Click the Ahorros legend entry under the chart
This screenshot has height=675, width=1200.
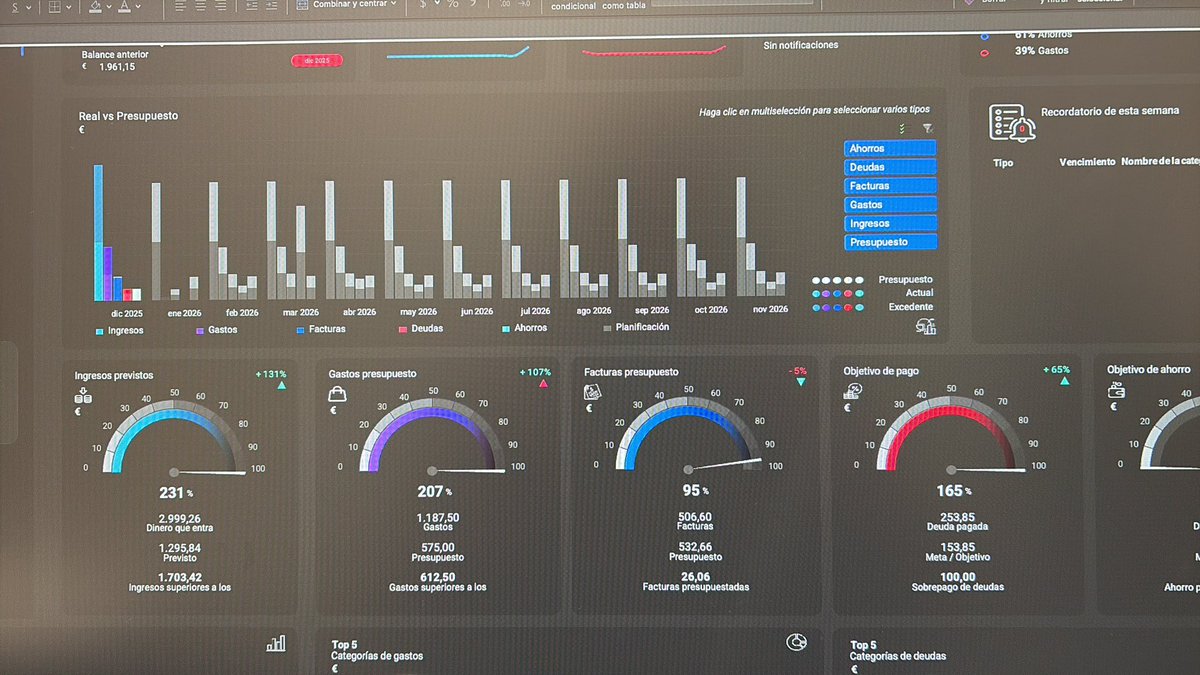[525, 327]
